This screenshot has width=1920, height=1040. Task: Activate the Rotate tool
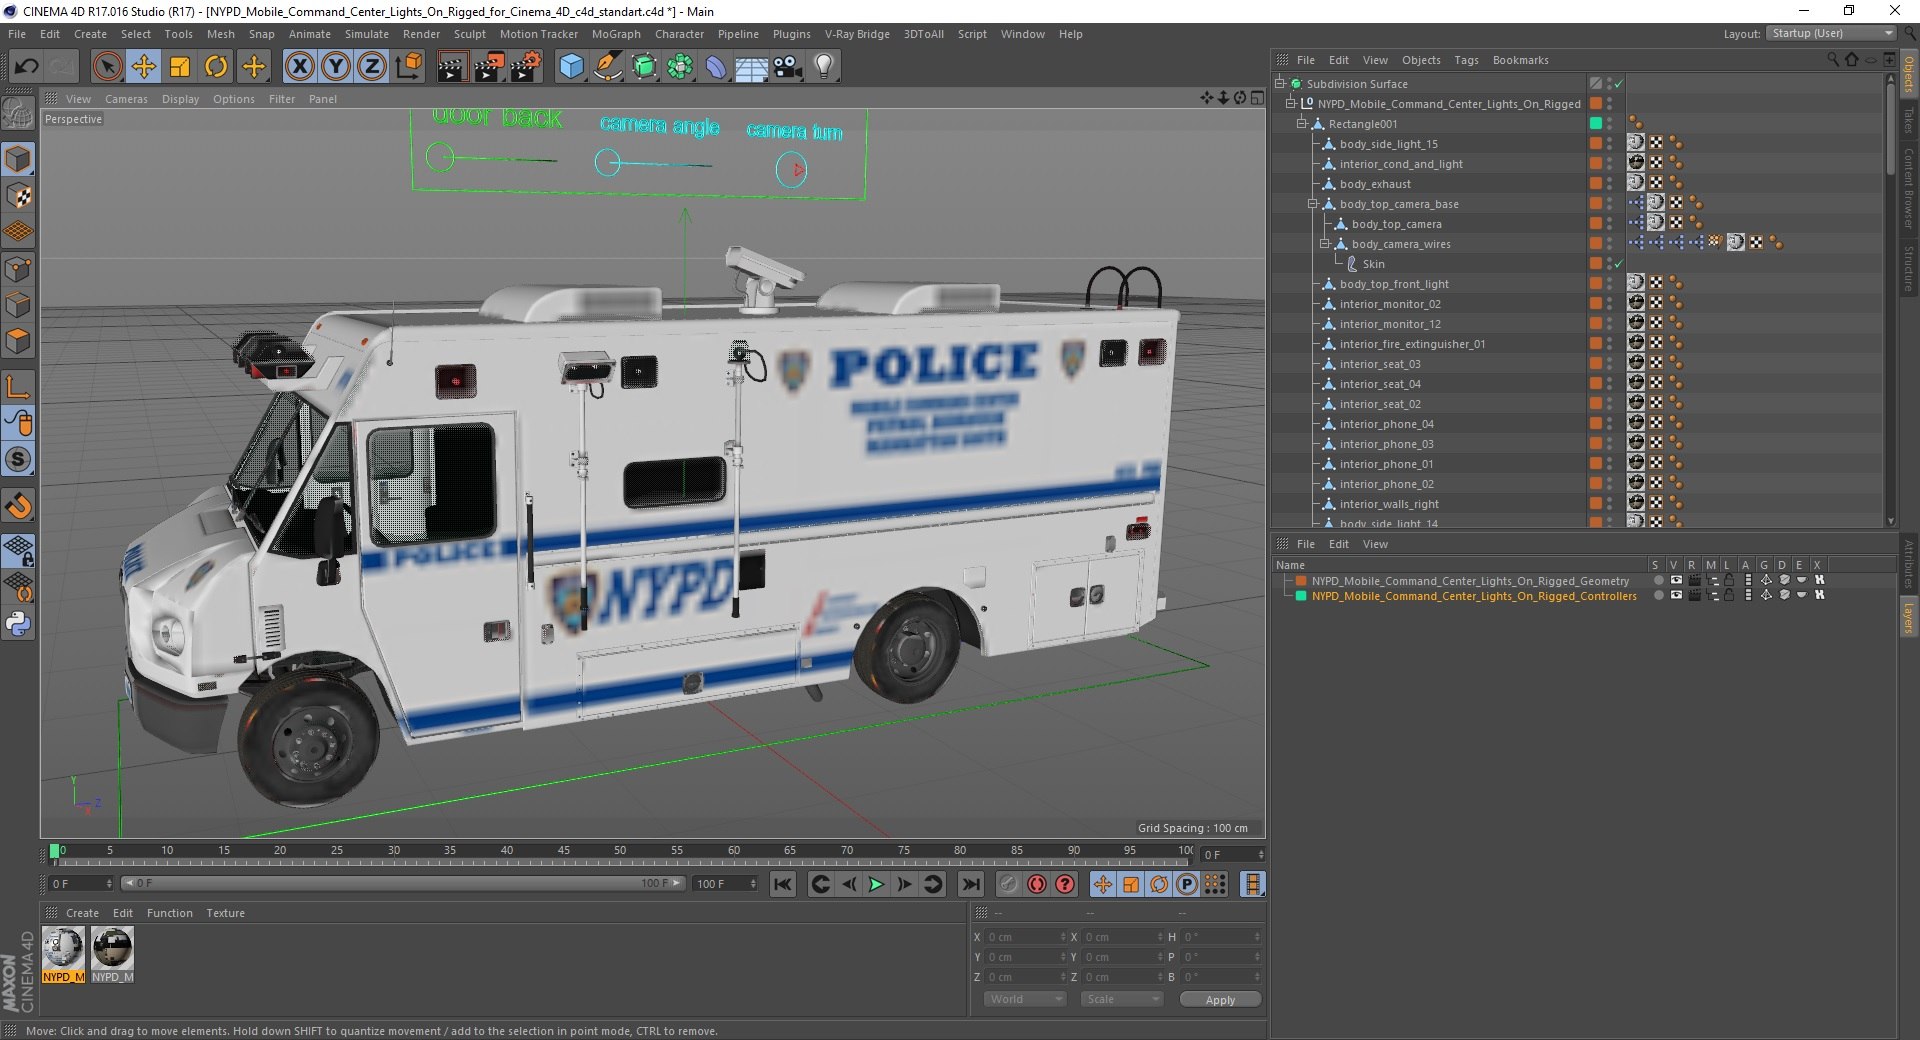[x=216, y=67]
